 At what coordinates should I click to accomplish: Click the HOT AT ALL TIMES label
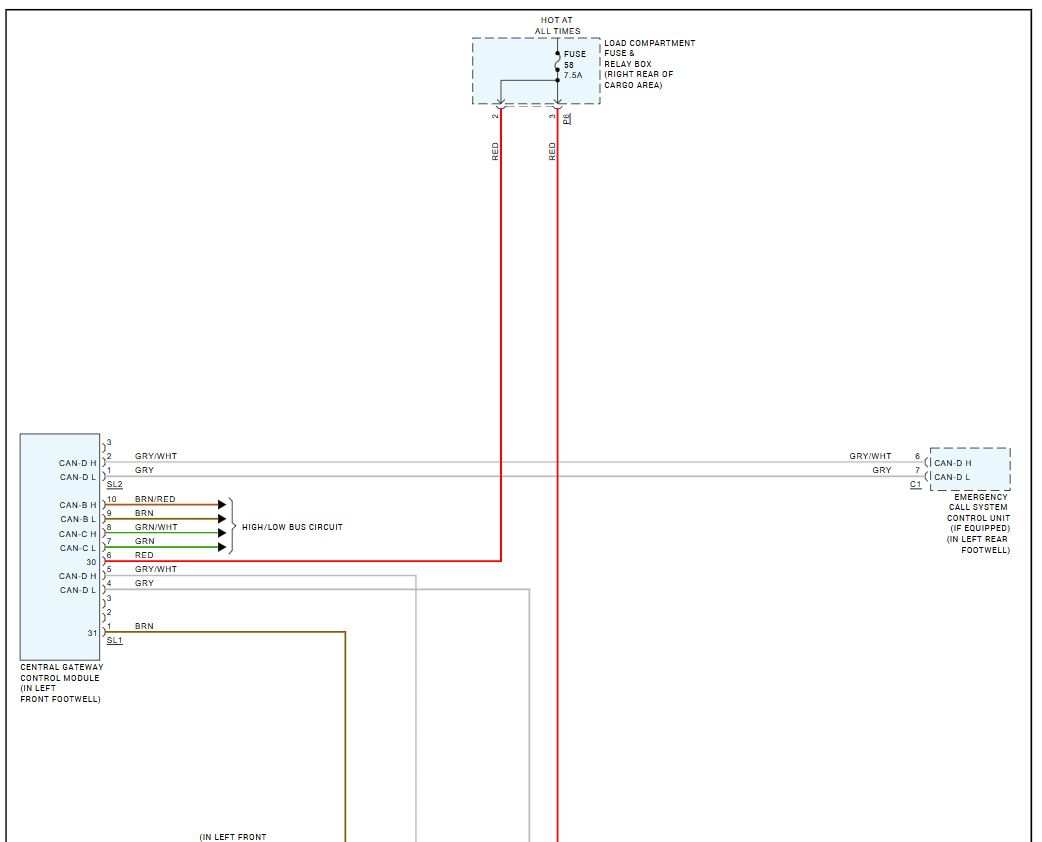pyautogui.click(x=557, y=26)
